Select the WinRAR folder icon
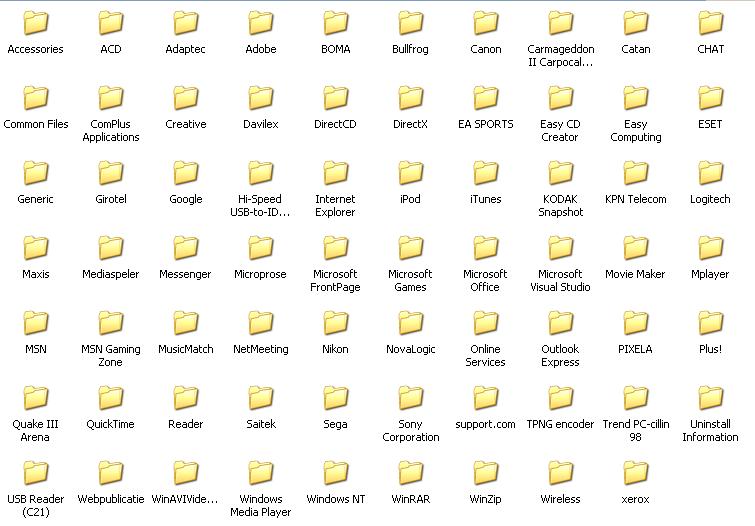 (x=411, y=473)
